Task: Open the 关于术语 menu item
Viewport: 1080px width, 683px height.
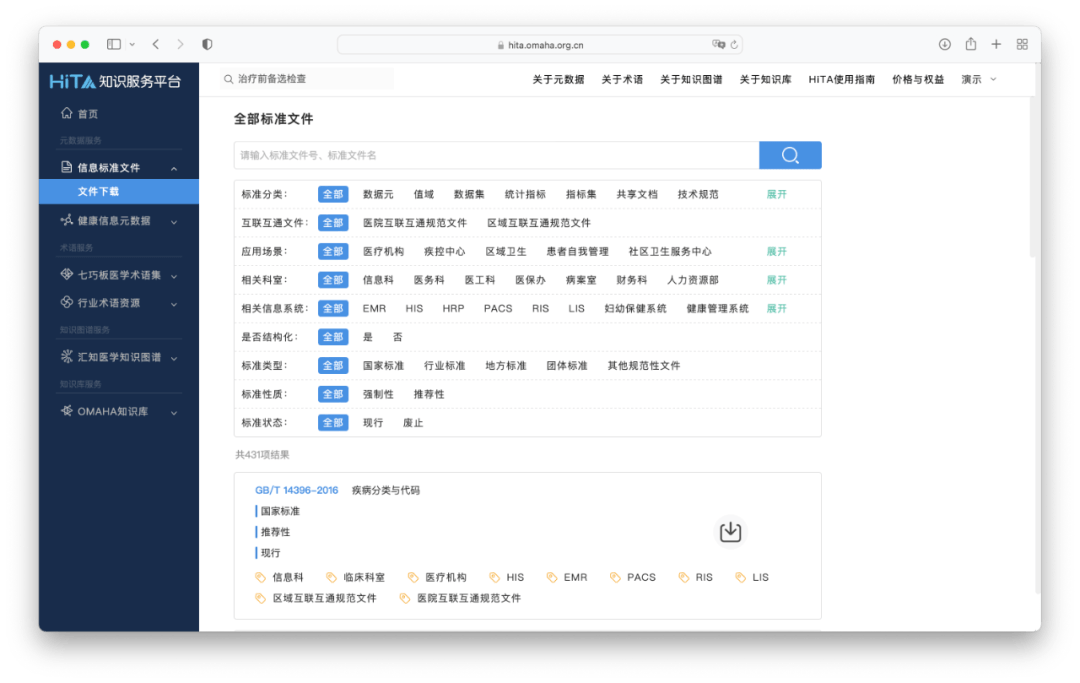Action: (x=620, y=79)
